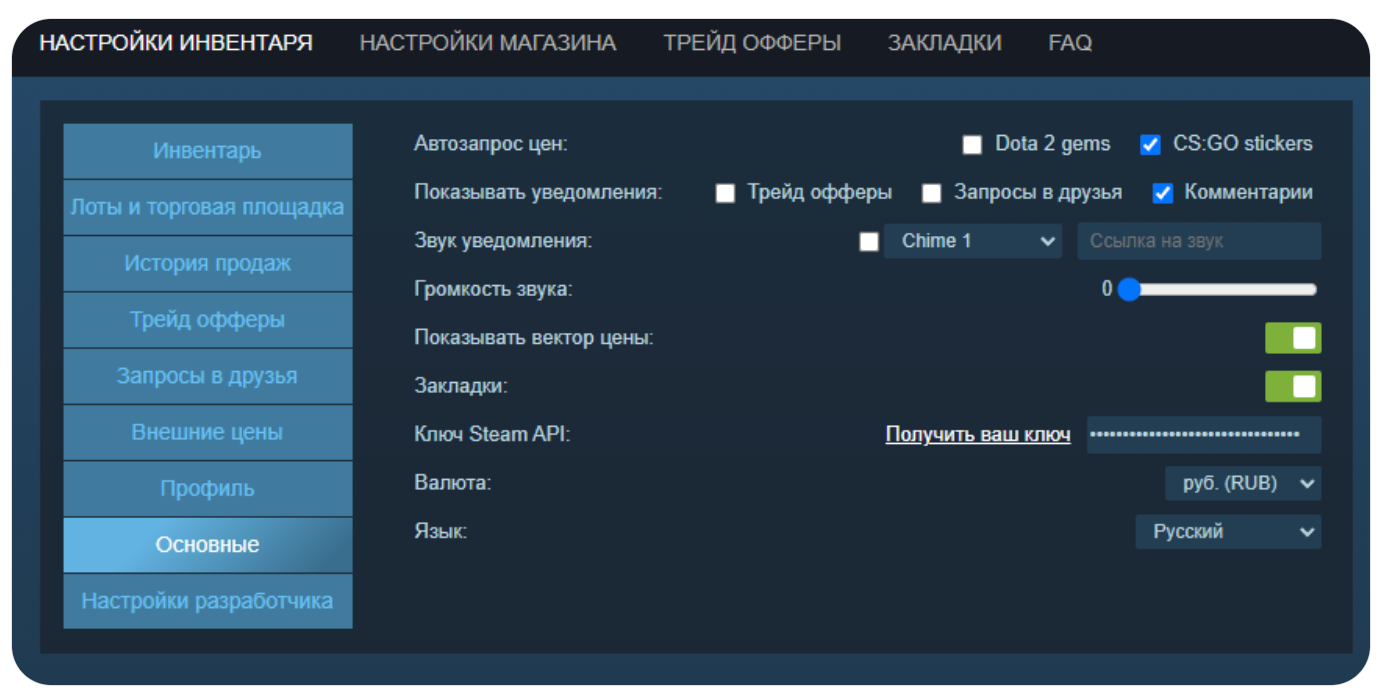Focus the Ссылка на звук input field
This screenshot has width=1380, height=696.
pos(1198,241)
